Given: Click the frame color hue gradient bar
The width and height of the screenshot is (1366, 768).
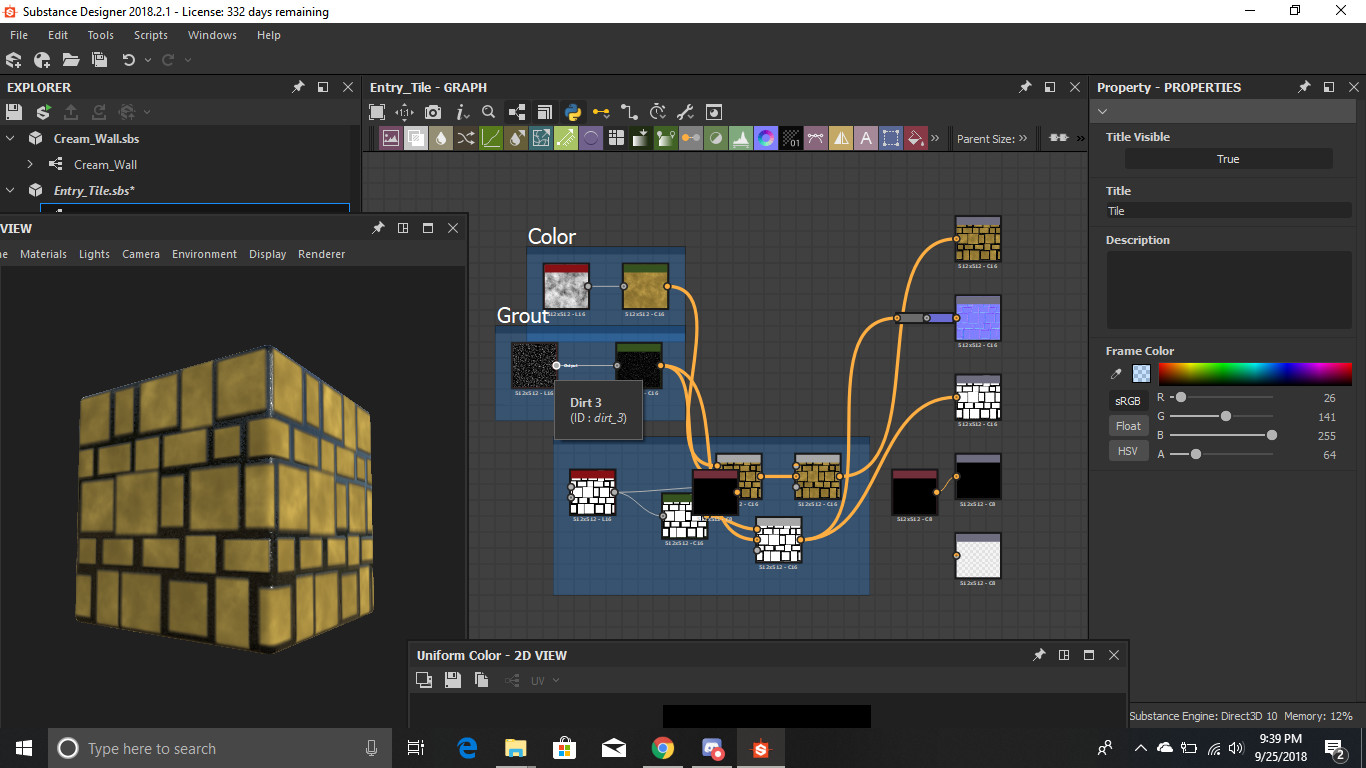Looking at the screenshot, I should pyautogui.click(x=1254, y=374).
